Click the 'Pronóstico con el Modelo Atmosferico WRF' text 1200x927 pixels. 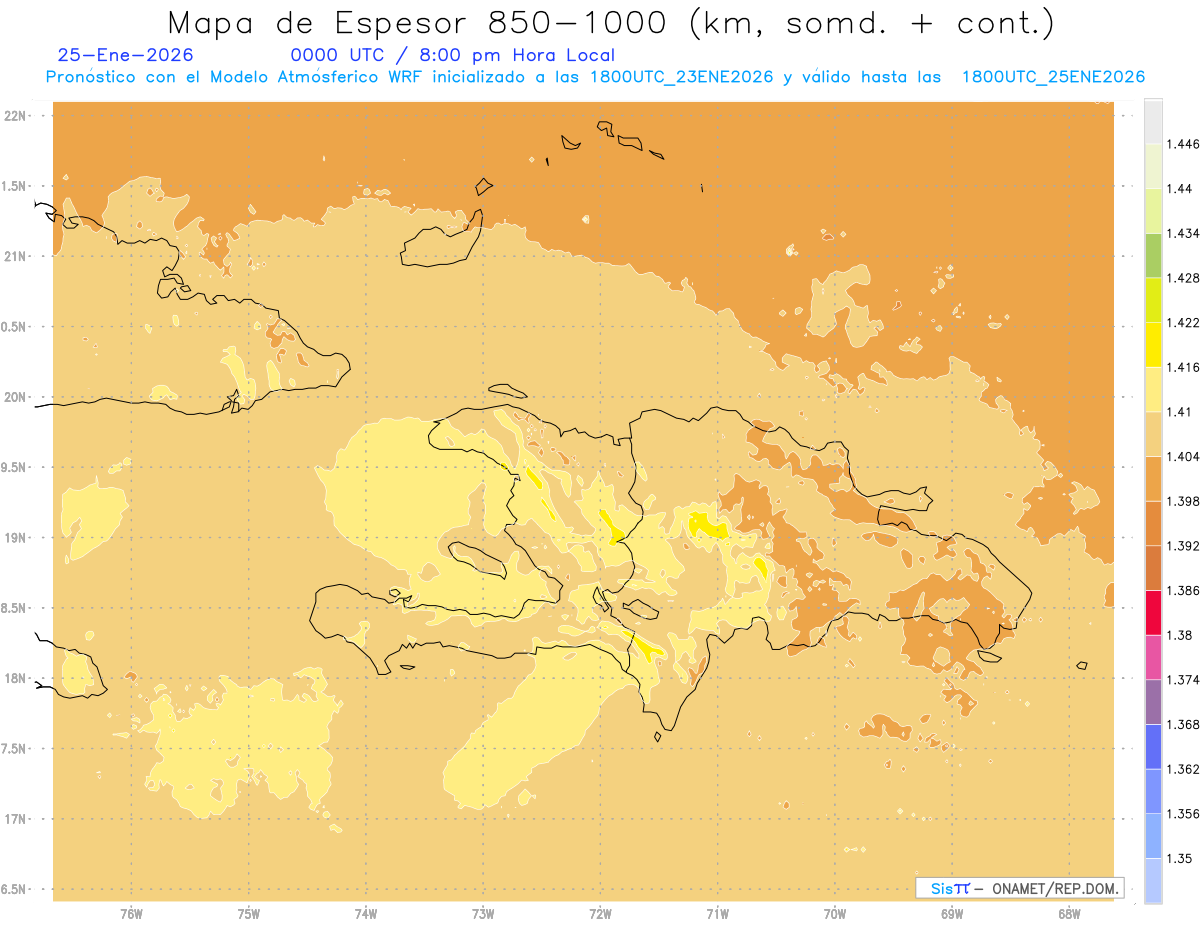[x=236, y=77]
